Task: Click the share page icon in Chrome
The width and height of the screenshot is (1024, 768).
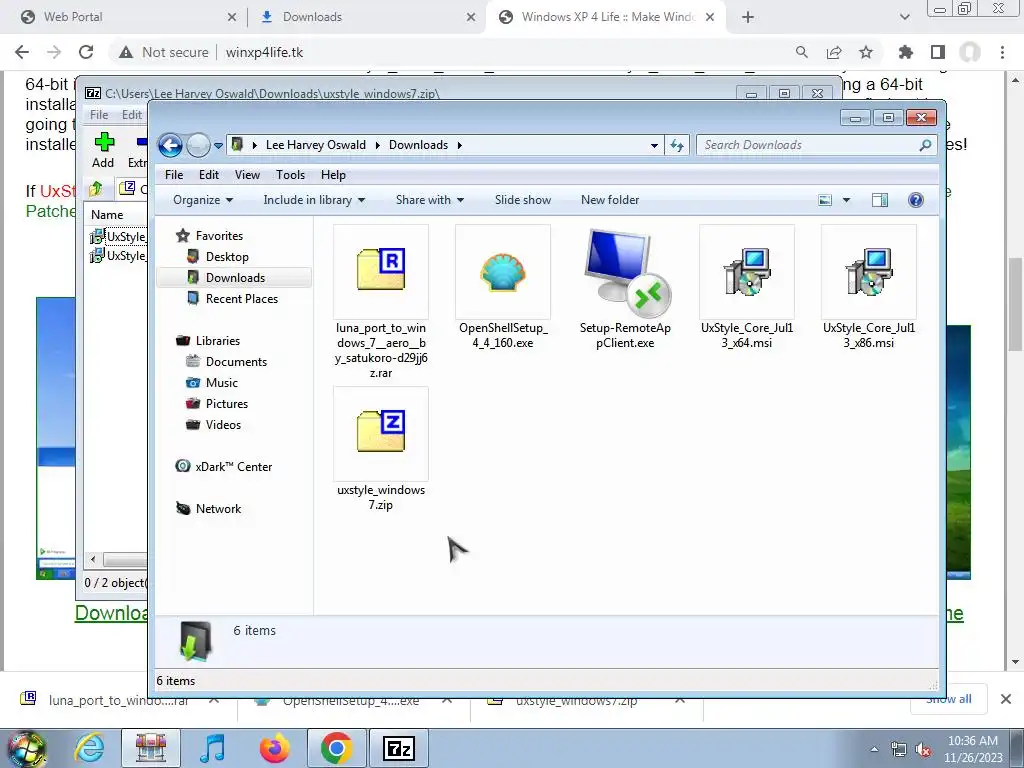Action: (834, 52)
